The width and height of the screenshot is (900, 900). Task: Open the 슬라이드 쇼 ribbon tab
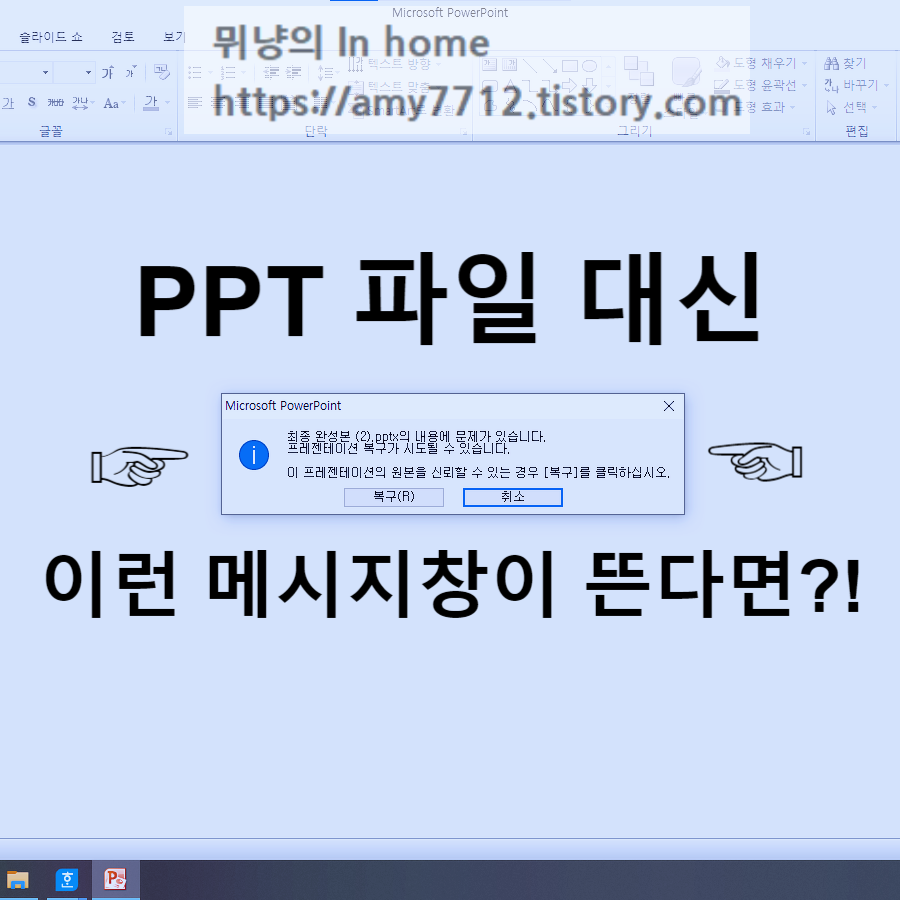(51, 37)
